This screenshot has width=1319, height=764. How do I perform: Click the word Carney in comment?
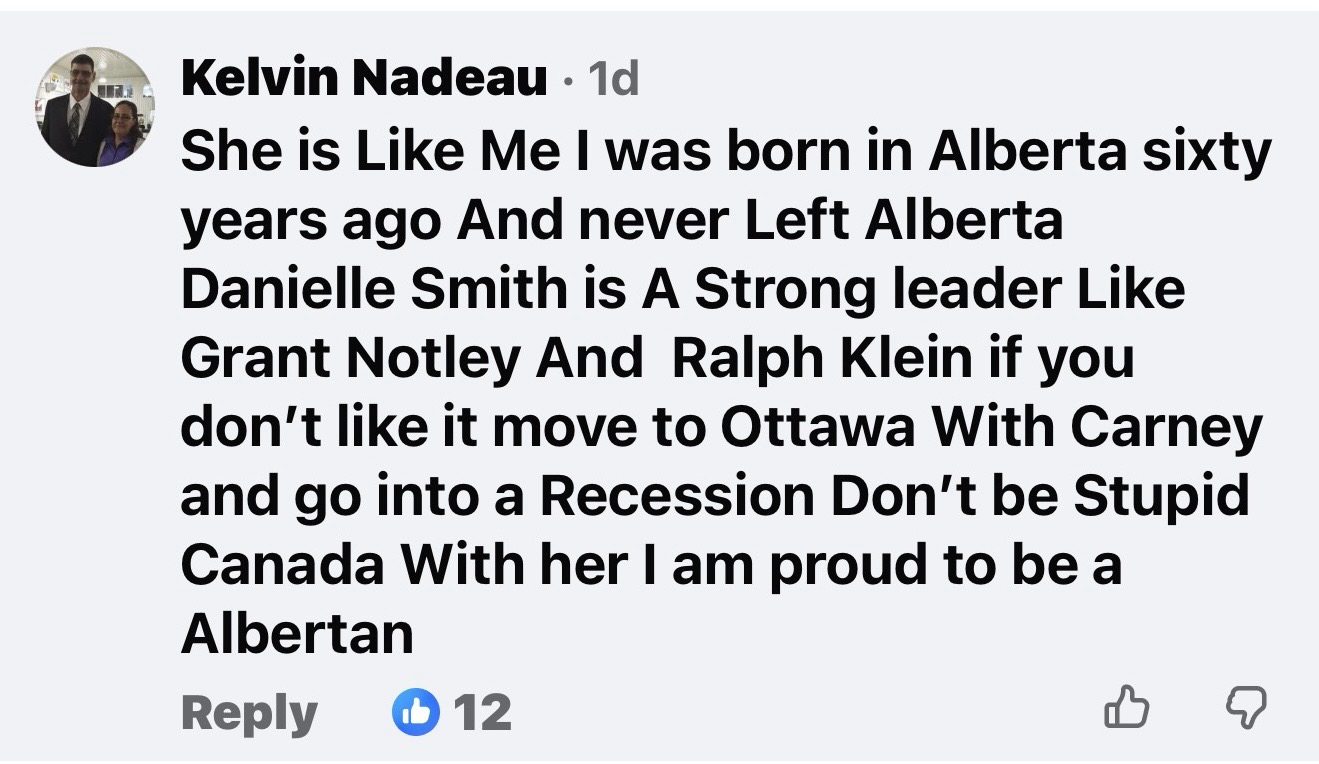coord(1166,428)
